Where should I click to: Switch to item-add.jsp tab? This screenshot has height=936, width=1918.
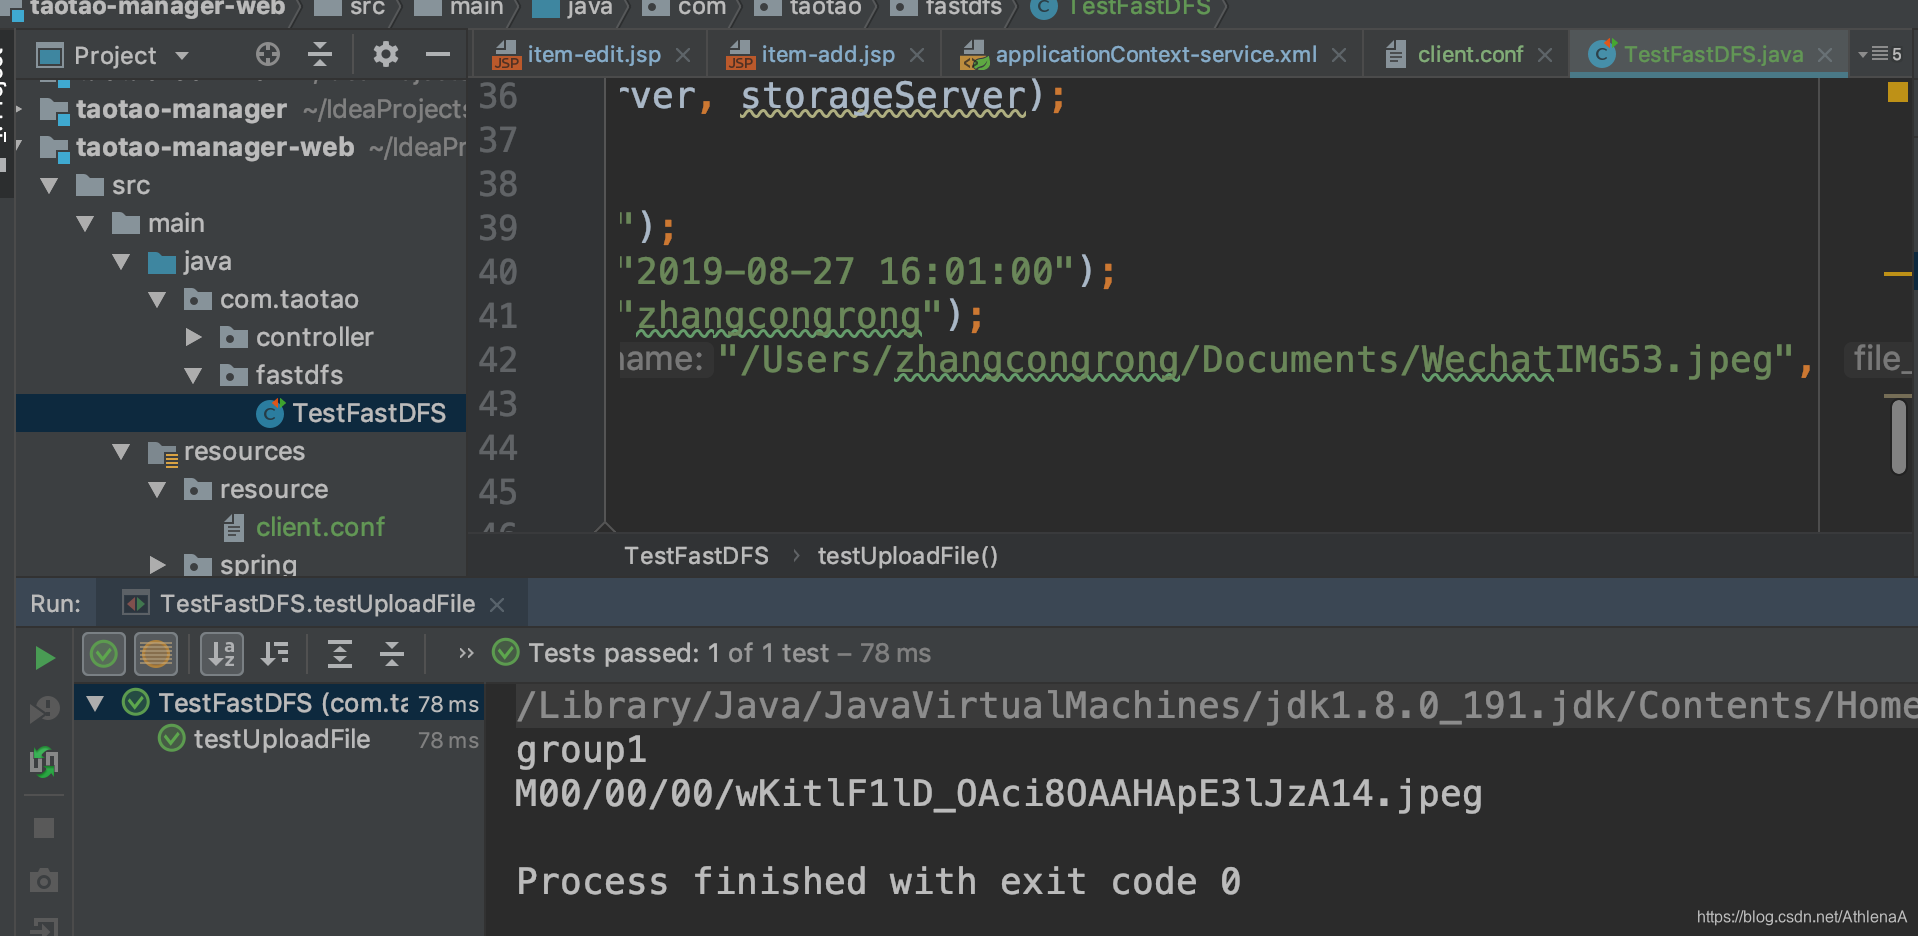828,54
